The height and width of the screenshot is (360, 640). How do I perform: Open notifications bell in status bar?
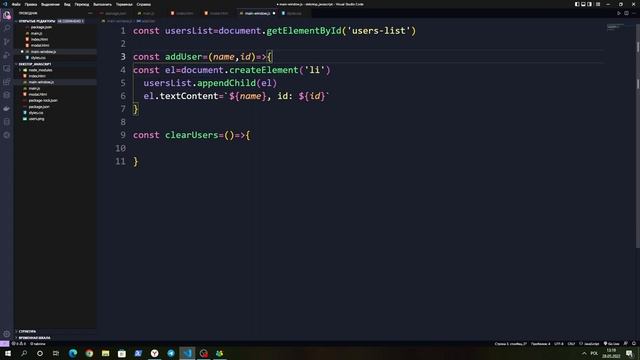634,344
